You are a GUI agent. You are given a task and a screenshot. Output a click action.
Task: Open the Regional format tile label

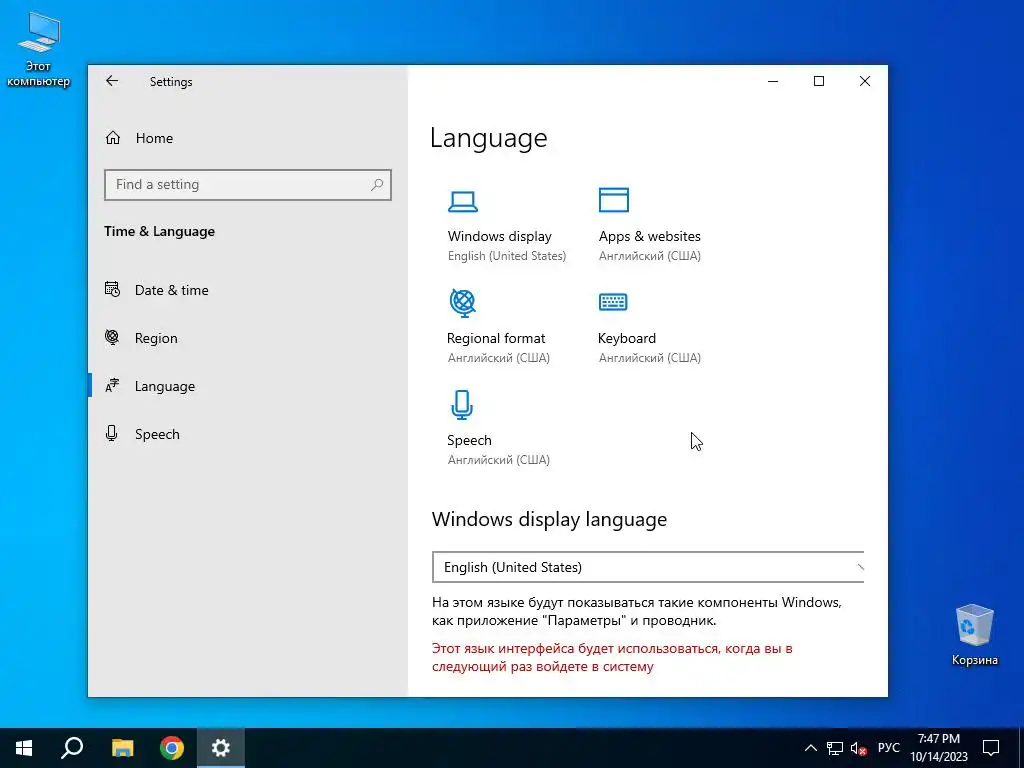[x=496, y=338]
